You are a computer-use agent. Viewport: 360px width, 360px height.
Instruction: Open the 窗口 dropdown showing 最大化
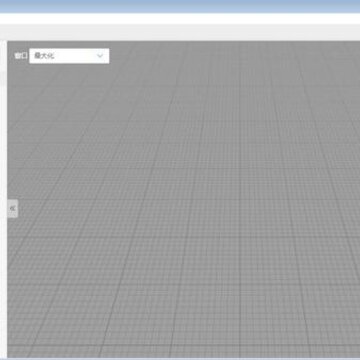click(69, 56)
